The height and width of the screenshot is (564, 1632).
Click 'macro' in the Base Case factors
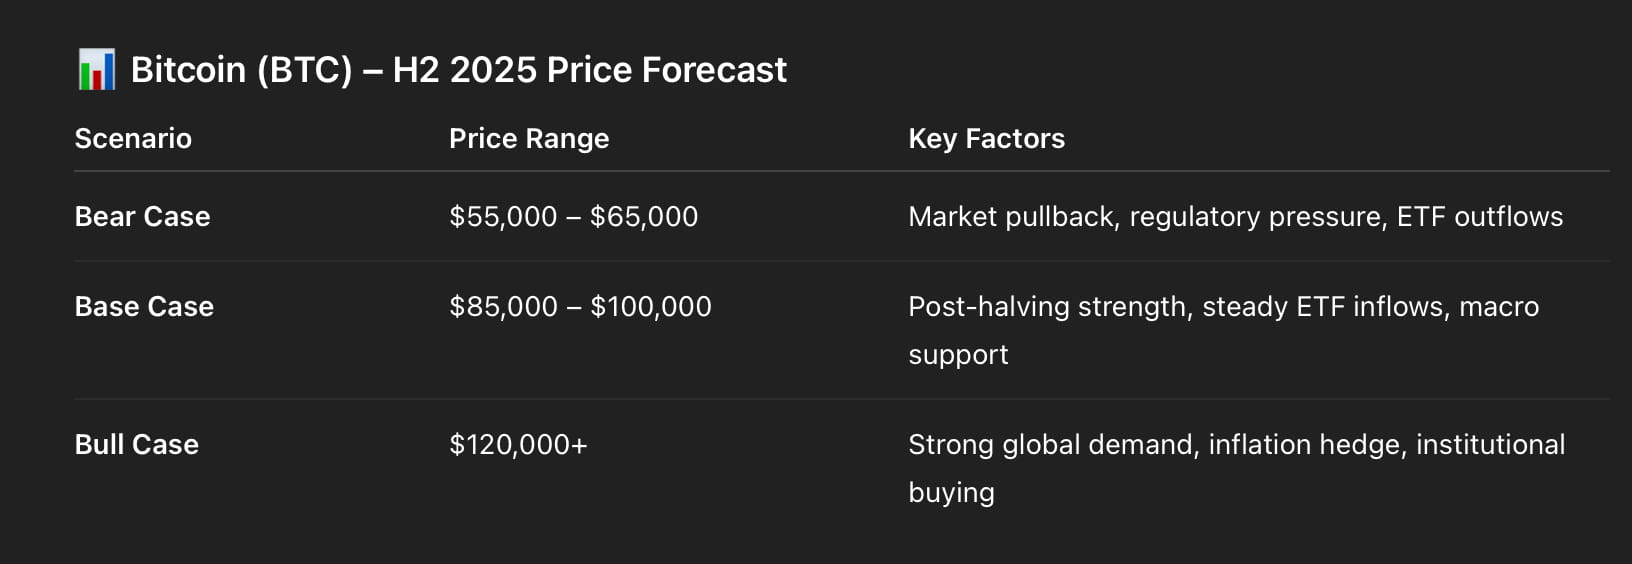1498,307
